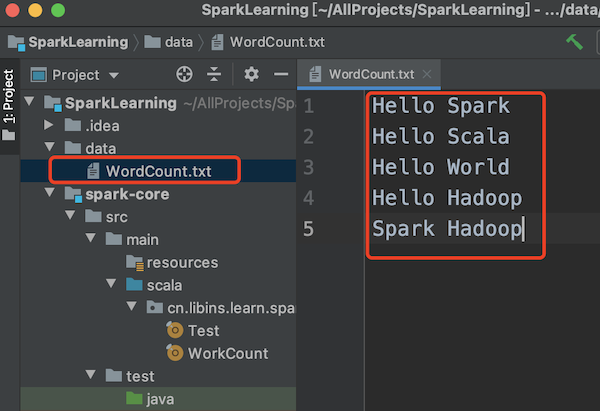Select the Test Scala object icon
The image size is (600, 411).
click(174, 331)
